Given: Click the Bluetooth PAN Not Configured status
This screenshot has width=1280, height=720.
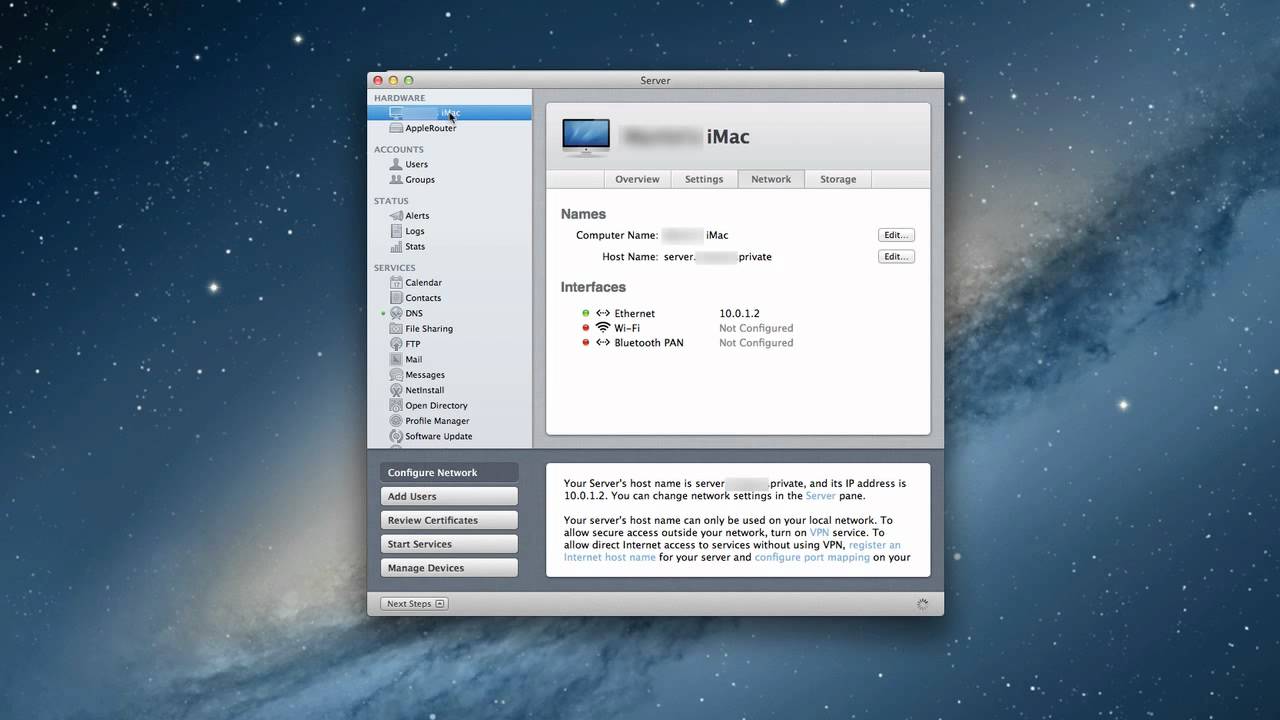Looking at the screenshot, I should [x=756, y=343].
